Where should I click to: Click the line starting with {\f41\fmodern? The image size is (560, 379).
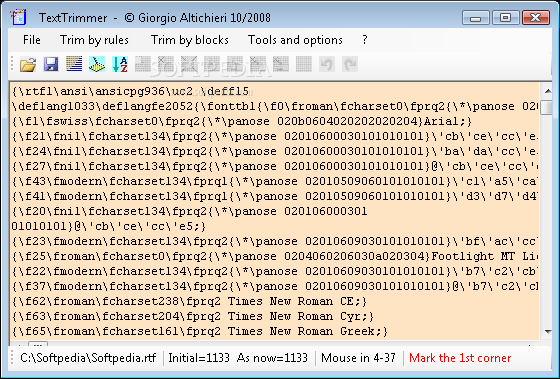(x=274, y=196)
